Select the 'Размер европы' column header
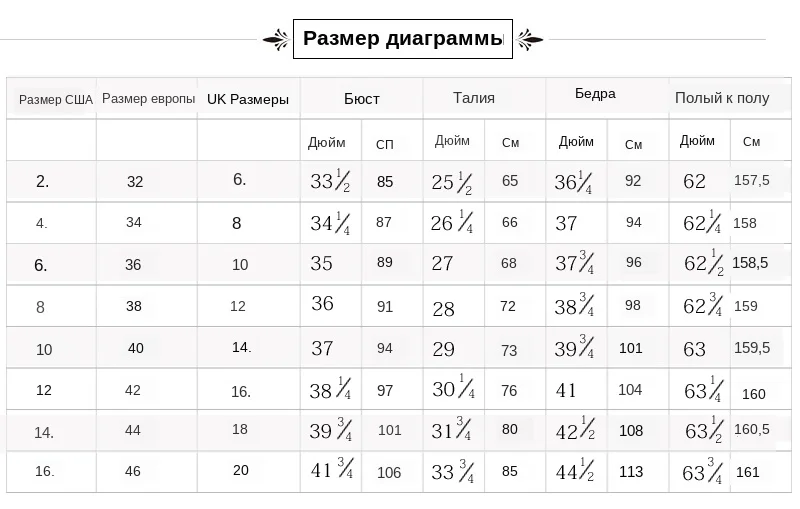Image resolution: width=800 pixels, height=509 pixels. point(148,98)
